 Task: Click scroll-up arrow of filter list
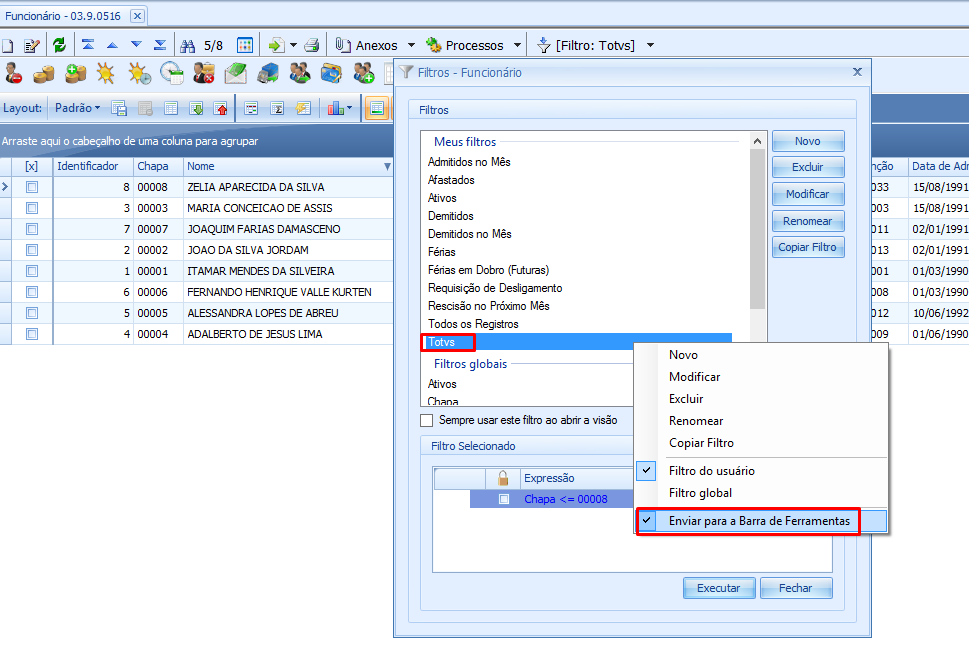757,141
